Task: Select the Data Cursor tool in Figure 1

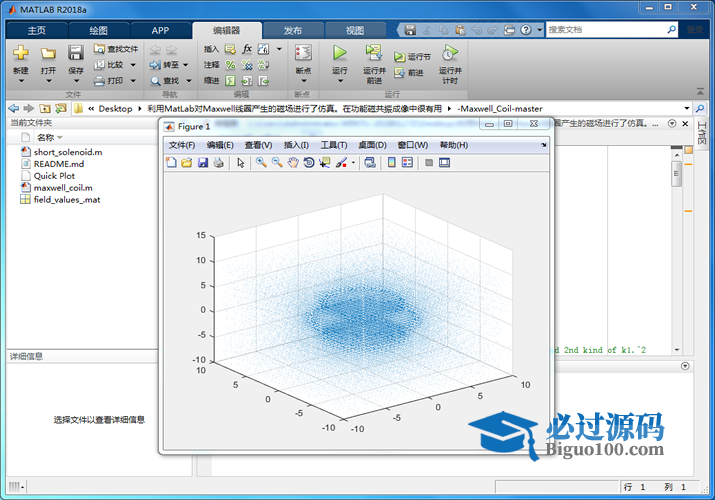Action: 325,162
